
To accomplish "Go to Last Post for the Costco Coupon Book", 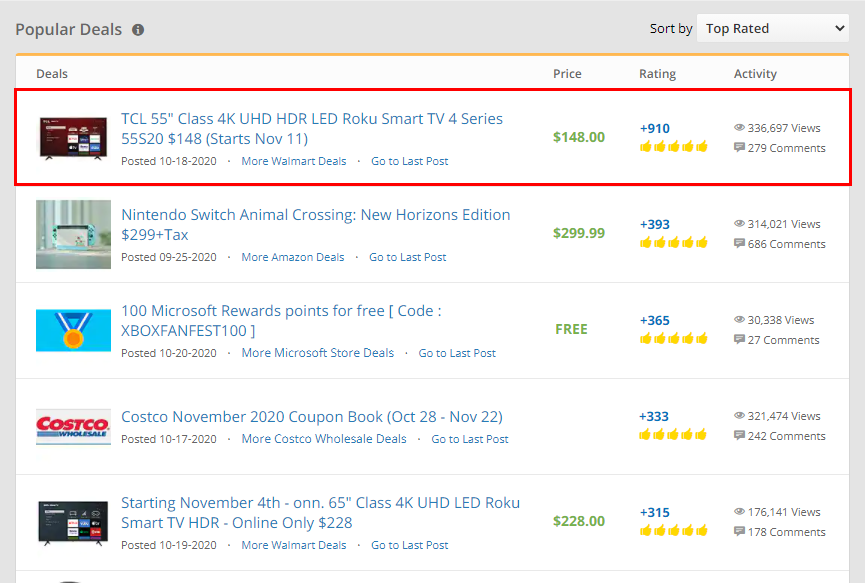I will pyautogui.click(x=470, y=439).
